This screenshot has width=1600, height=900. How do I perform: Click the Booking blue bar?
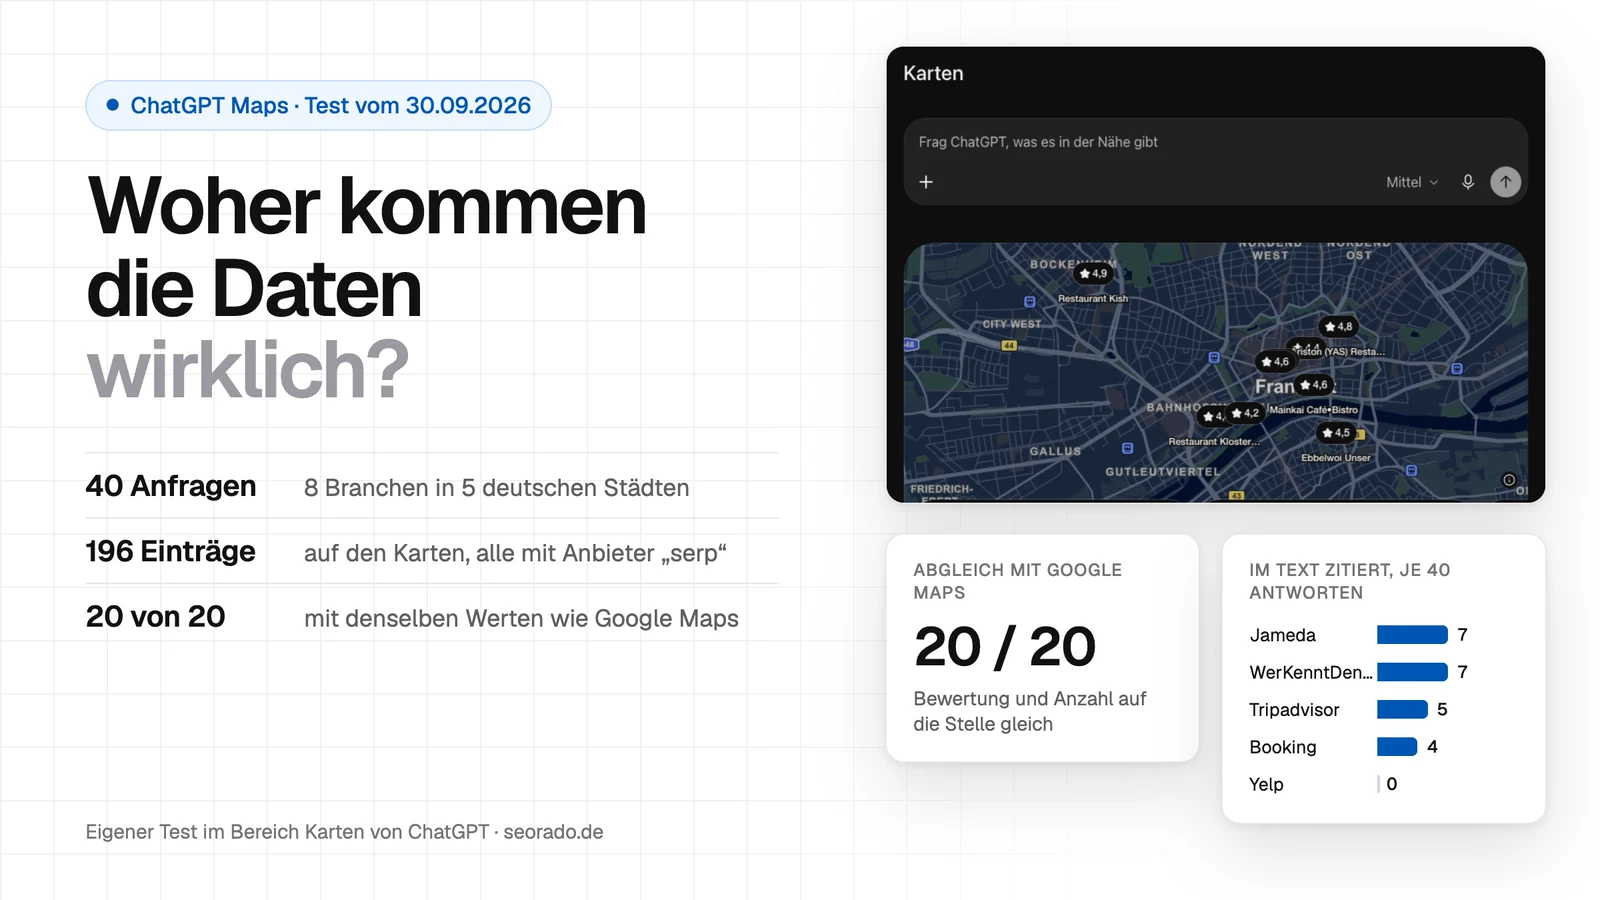point(1397,746)
